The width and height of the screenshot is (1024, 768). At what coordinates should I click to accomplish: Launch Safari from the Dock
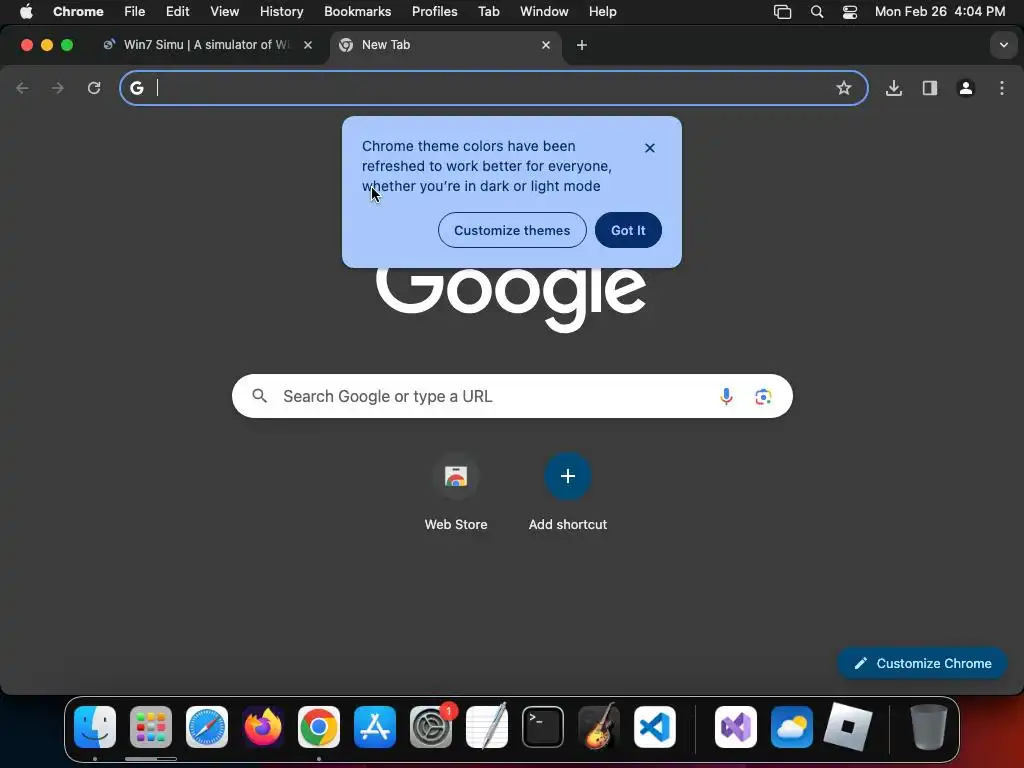coord(207,727)
